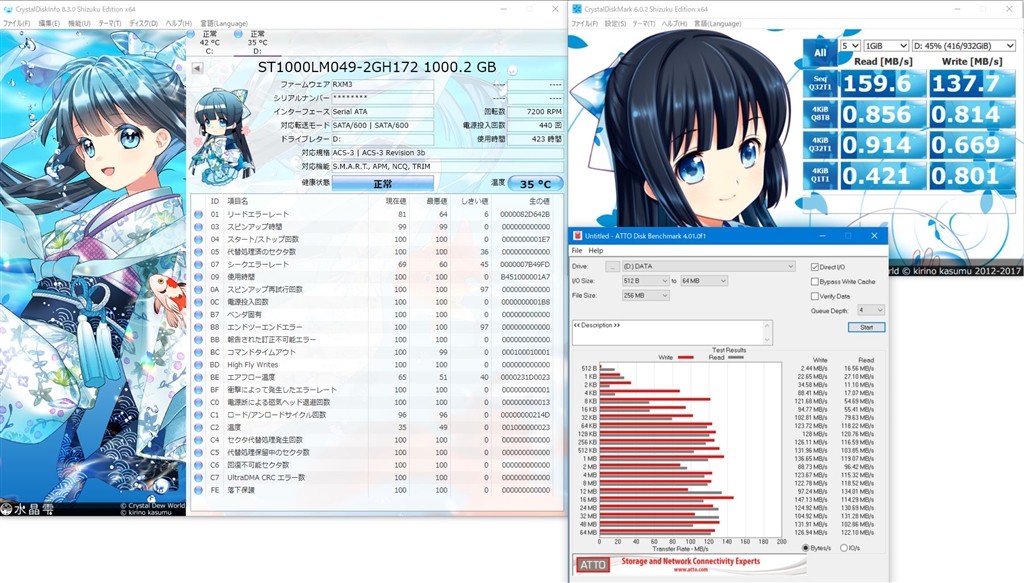Click status circle for スタート/ストップ回数 row

pos(199,239)
